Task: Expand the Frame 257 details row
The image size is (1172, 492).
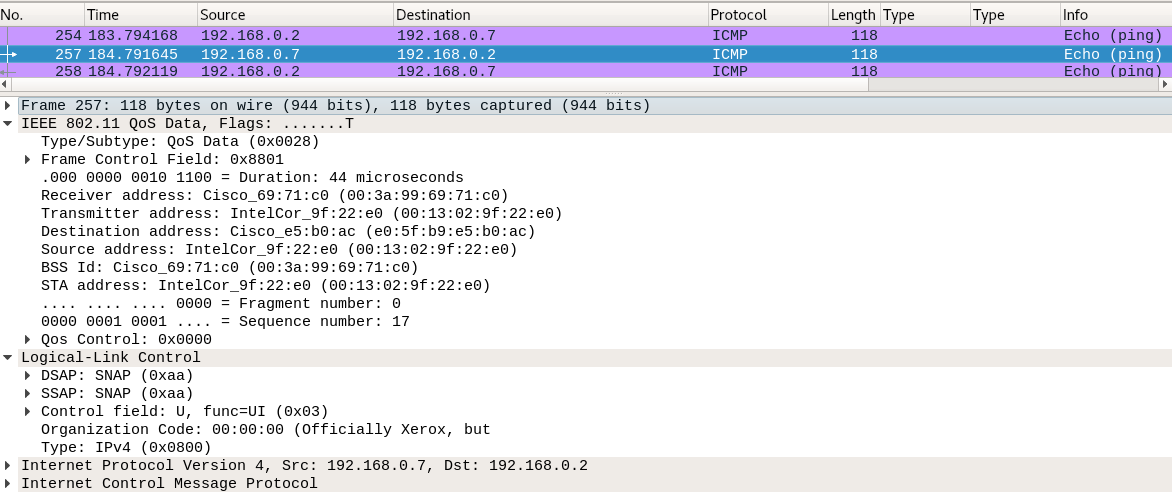Action: click(x=7, y=105)
